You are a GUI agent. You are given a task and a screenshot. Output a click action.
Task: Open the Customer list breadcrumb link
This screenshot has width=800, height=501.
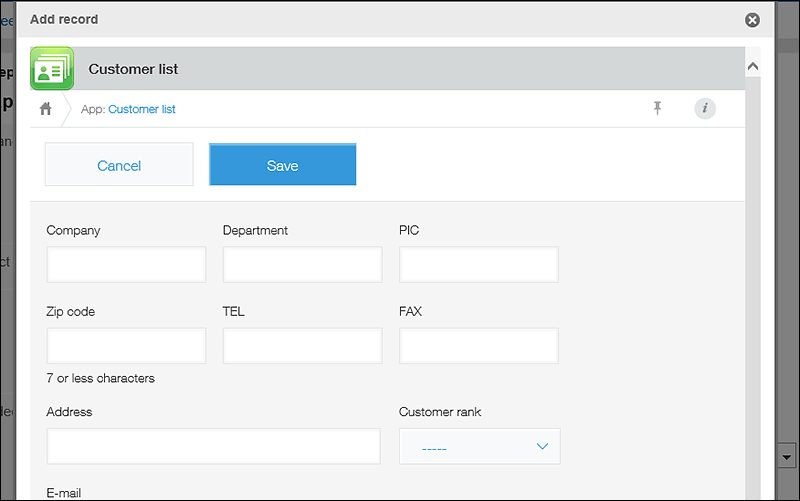(142, 109)
